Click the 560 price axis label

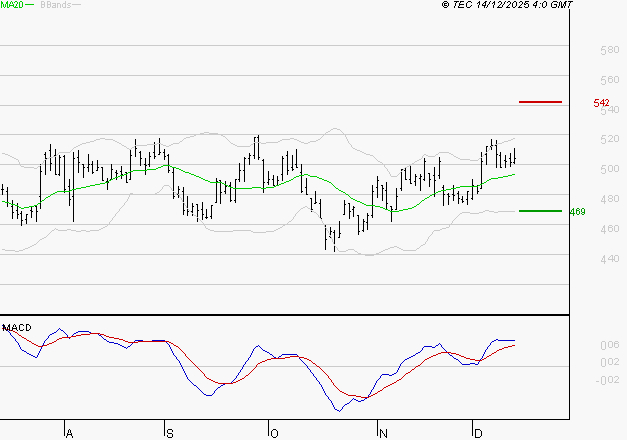point(610,80)
